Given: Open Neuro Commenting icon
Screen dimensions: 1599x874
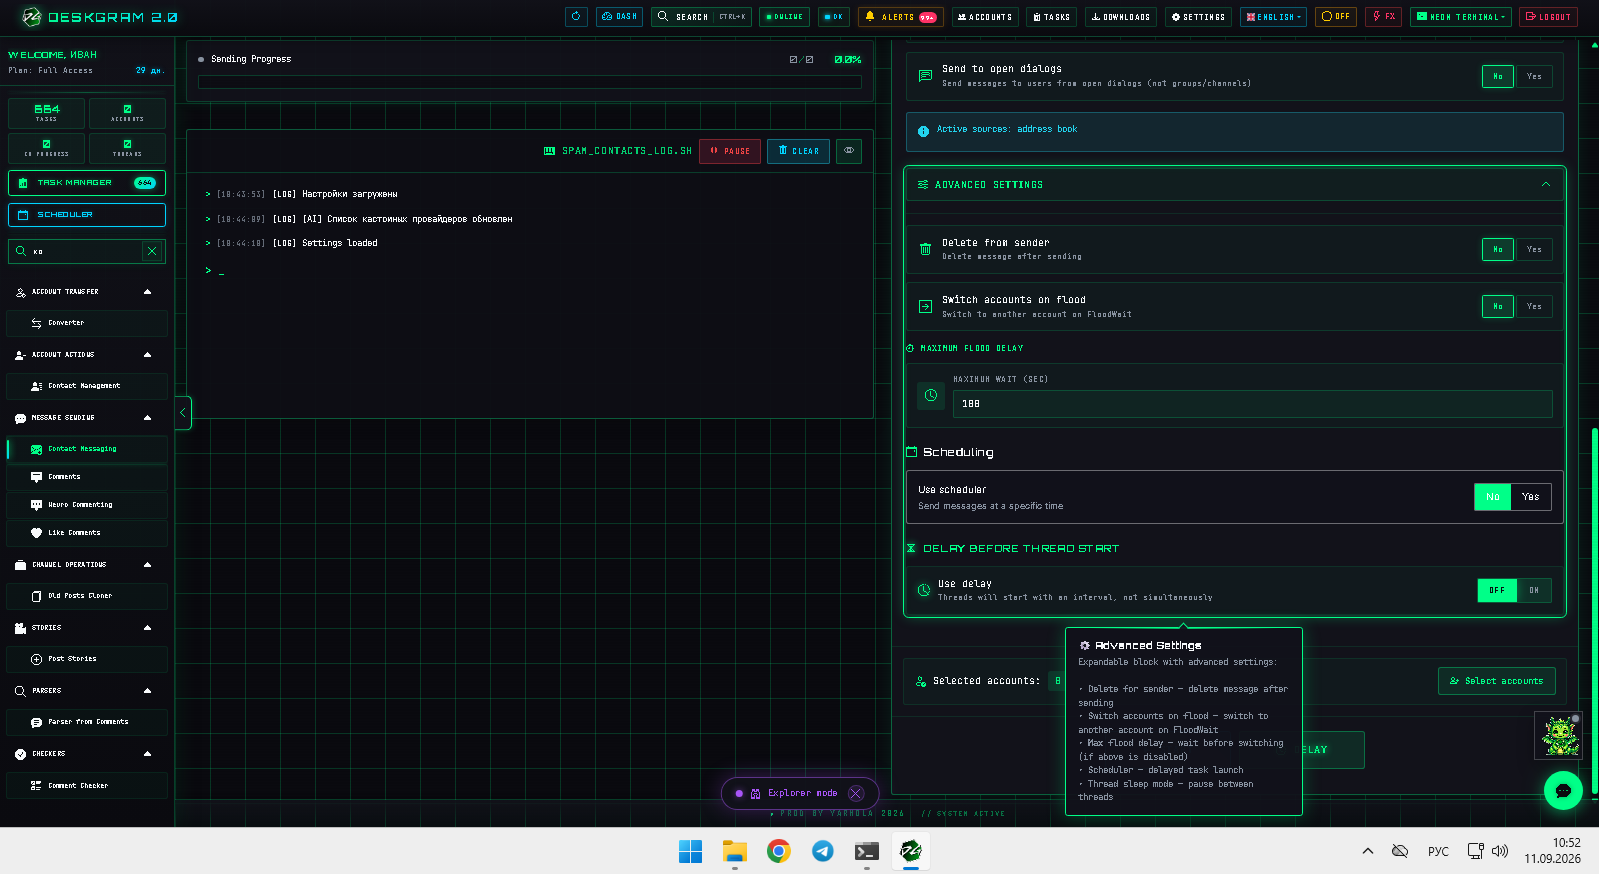Looking at the screenshot, I should pyautogui.click(x=37, y=505).
